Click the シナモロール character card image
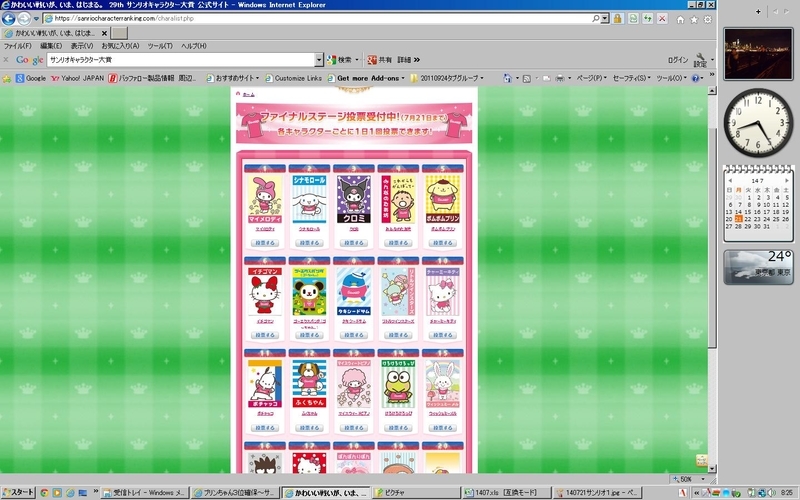This screenshot has width=800, height=500. (x=309, y=199)
